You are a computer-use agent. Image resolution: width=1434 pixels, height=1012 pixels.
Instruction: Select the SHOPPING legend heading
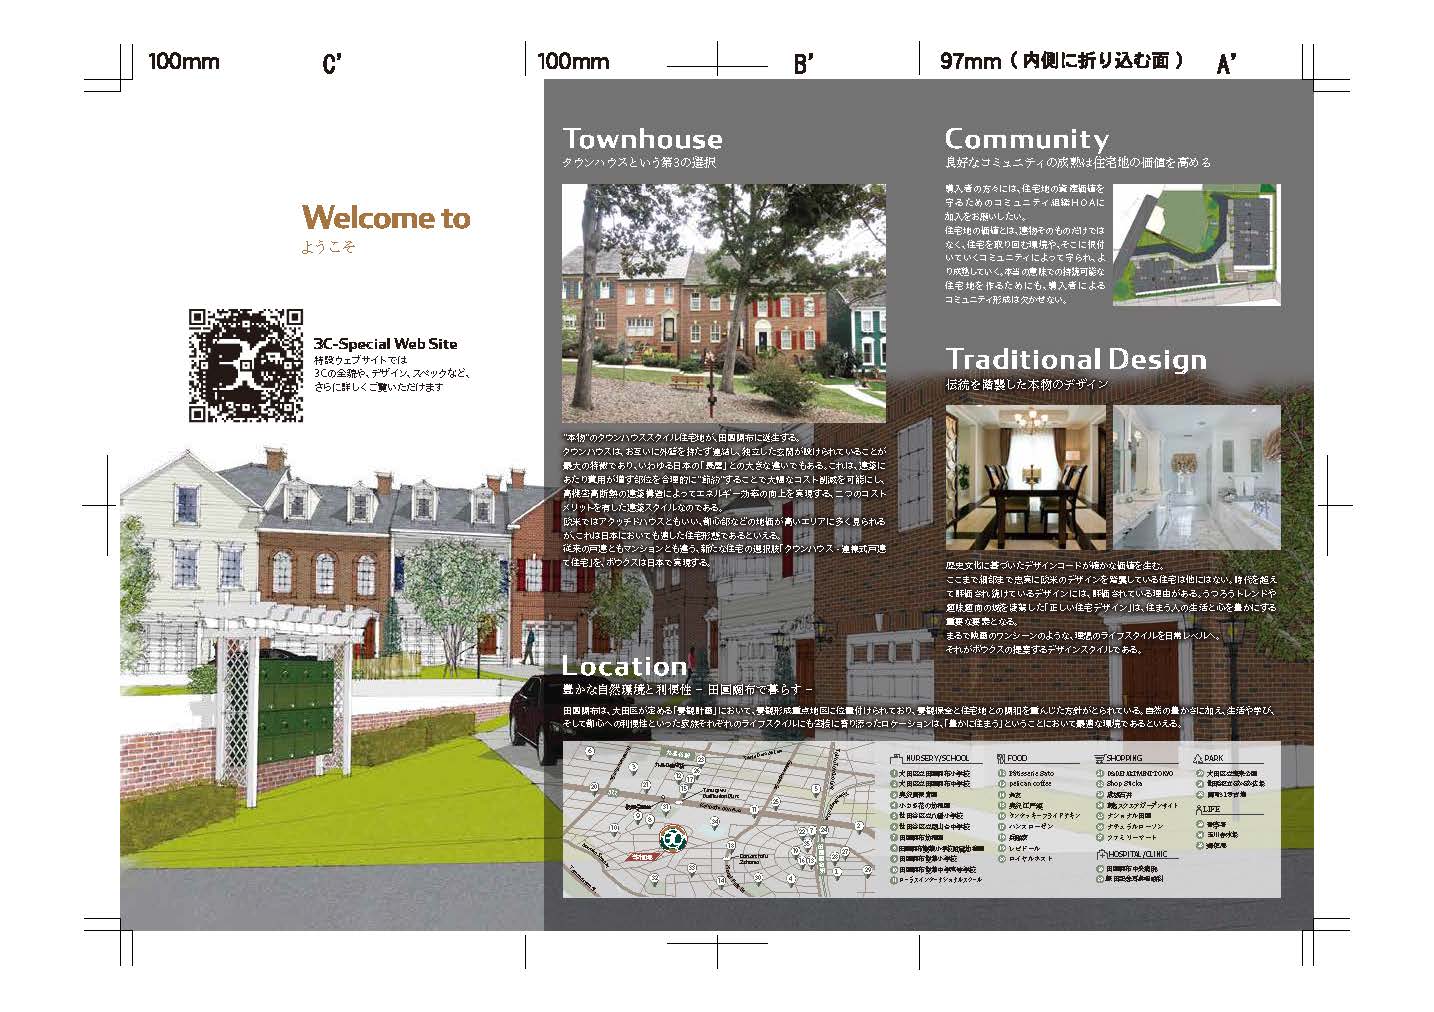click(1124, 758)
